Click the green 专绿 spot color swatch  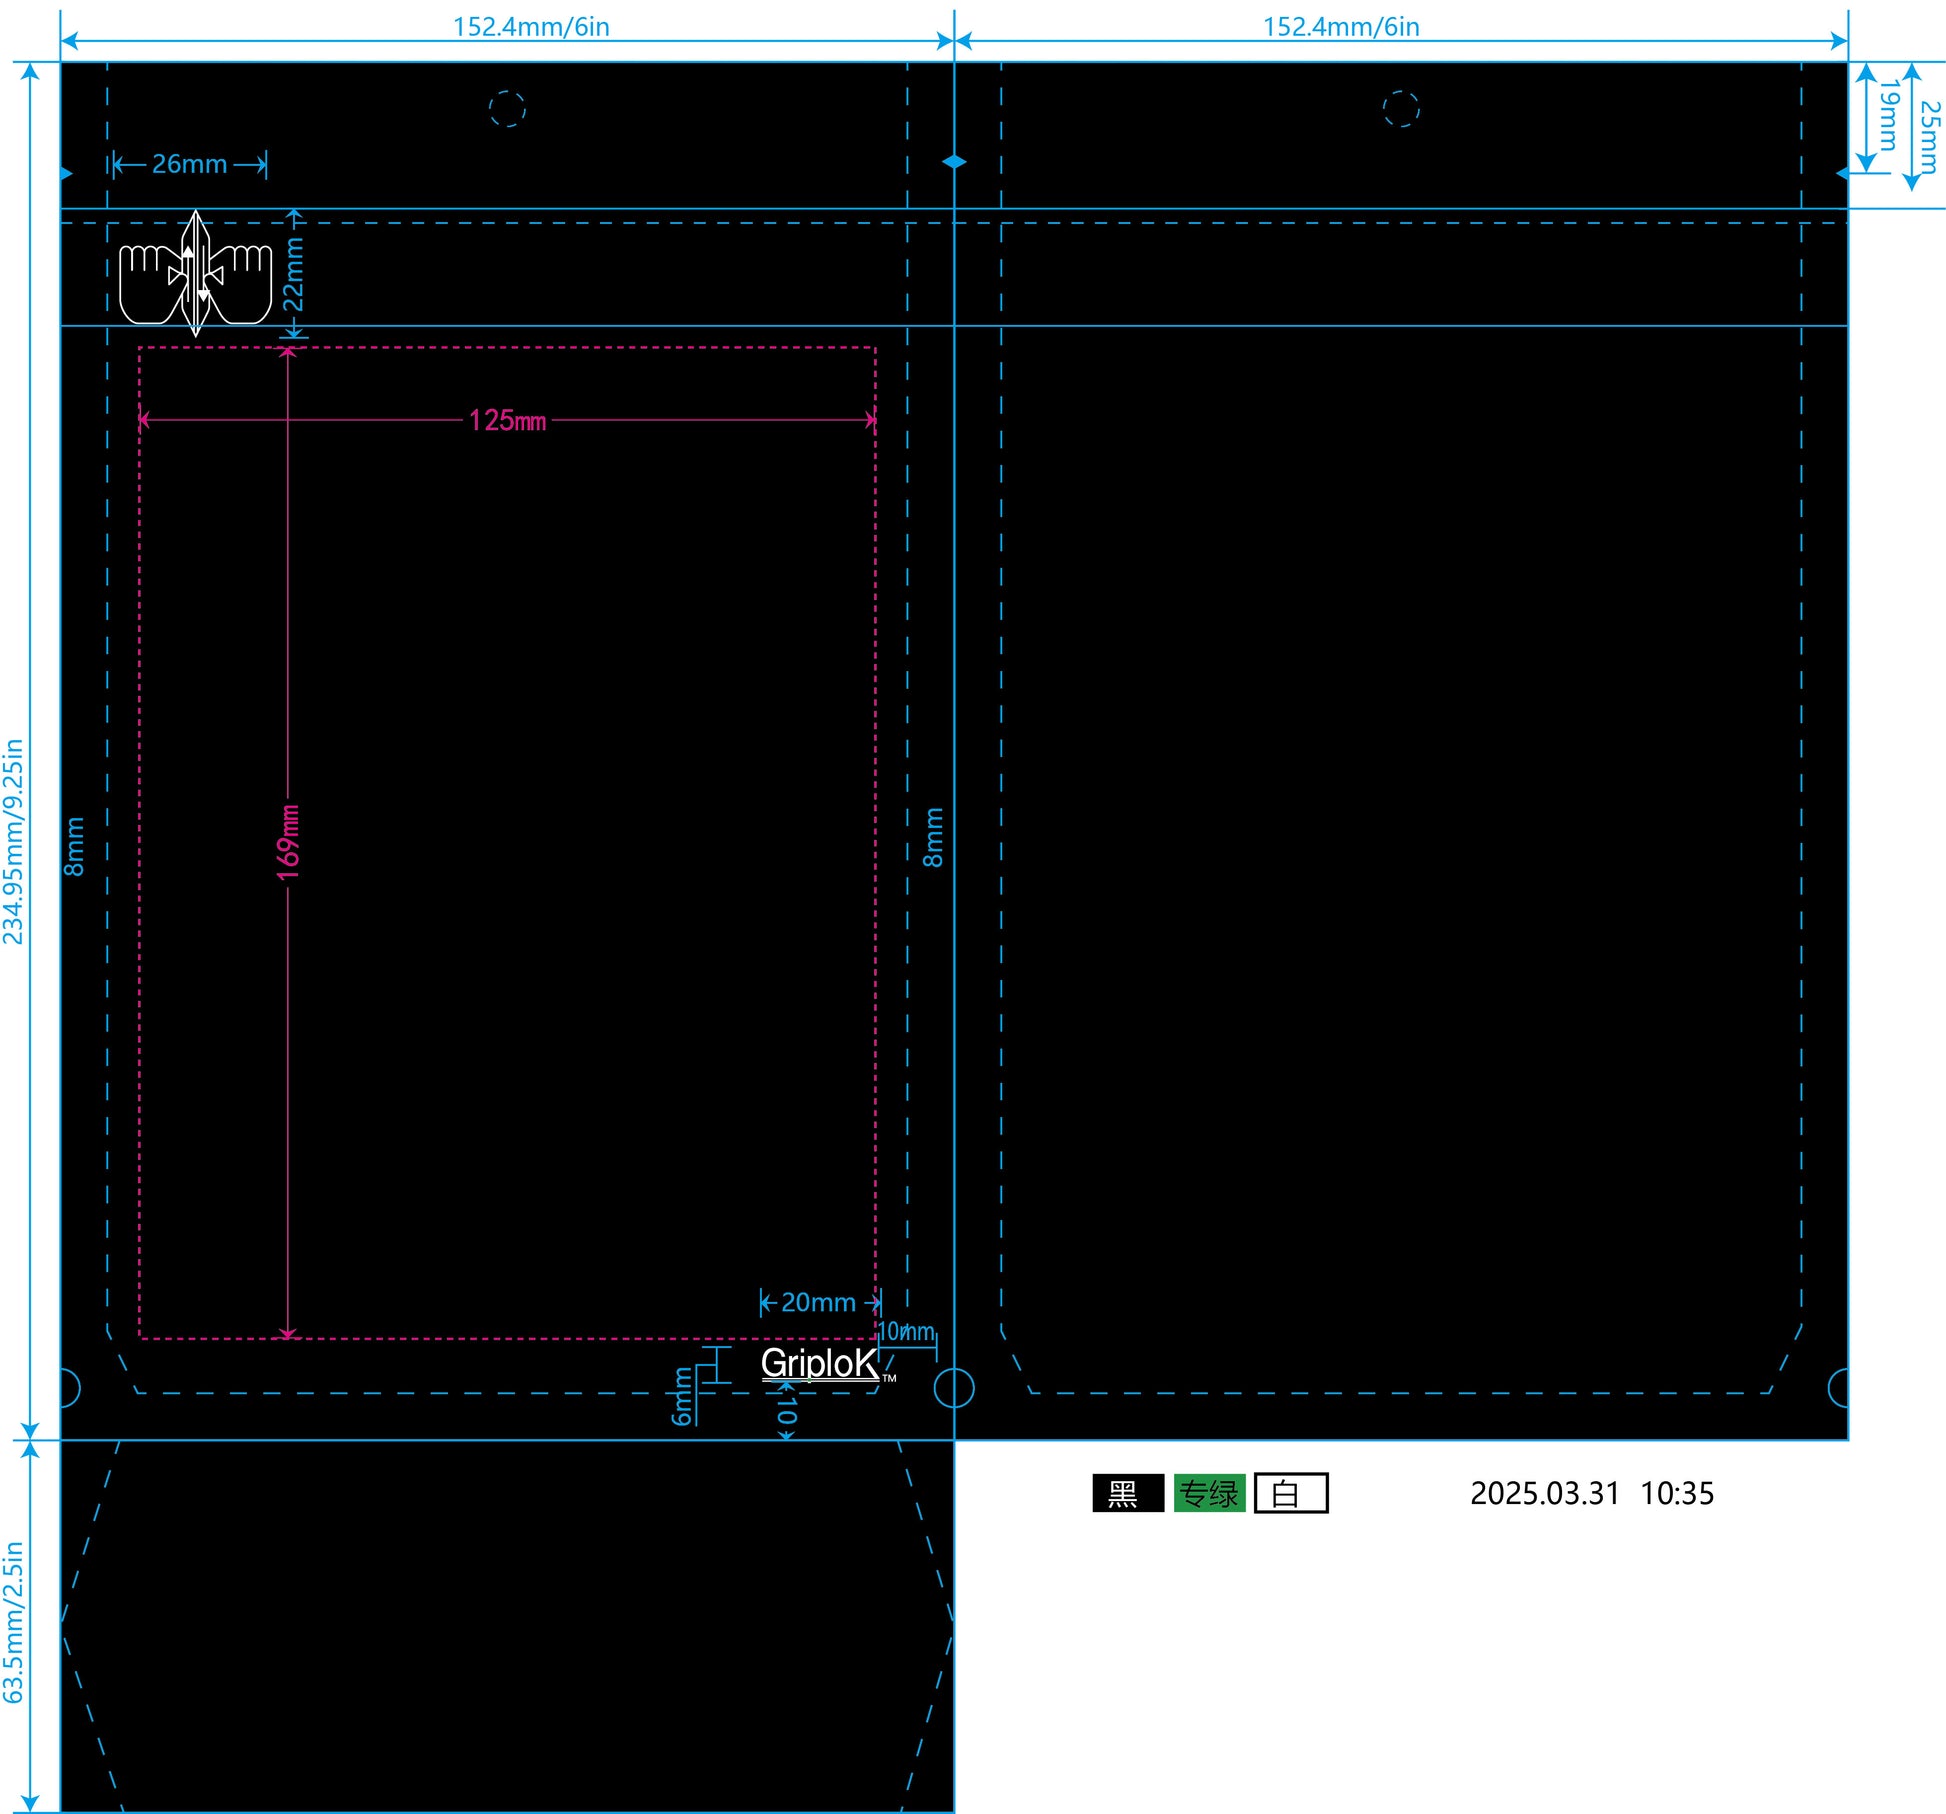1209,1493
